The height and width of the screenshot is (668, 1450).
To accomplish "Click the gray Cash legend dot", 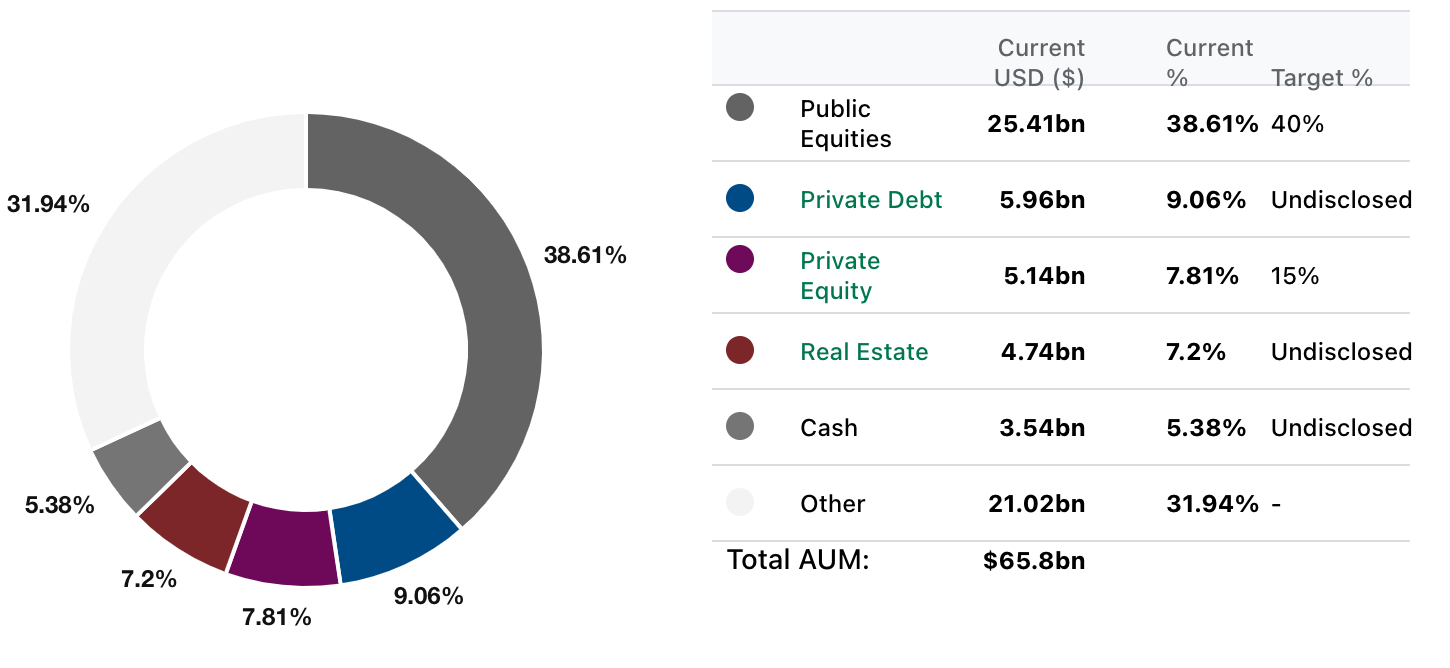I will [x=740, y=427].
